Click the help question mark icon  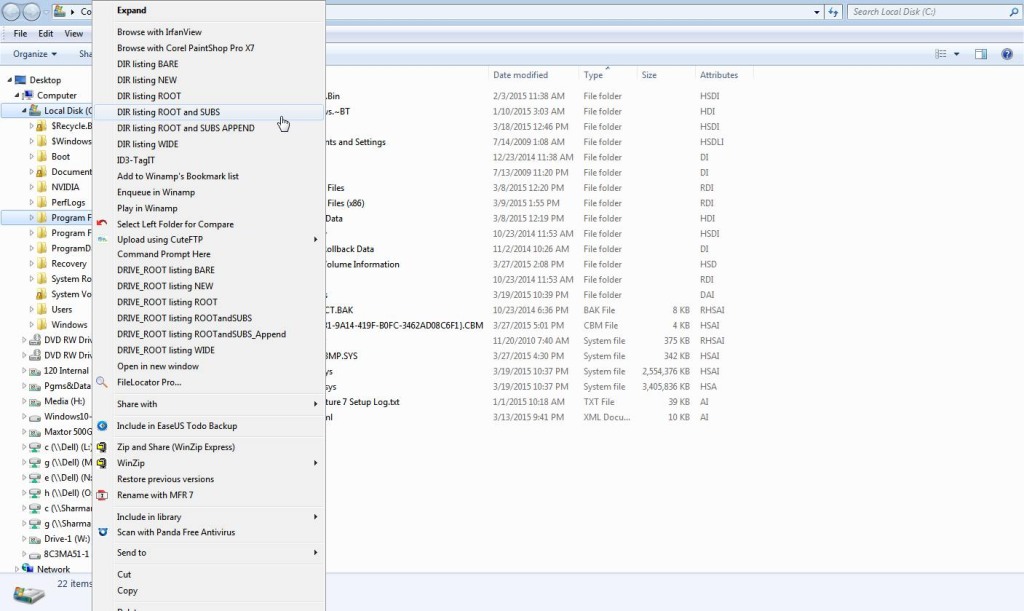click(1007, 54)
